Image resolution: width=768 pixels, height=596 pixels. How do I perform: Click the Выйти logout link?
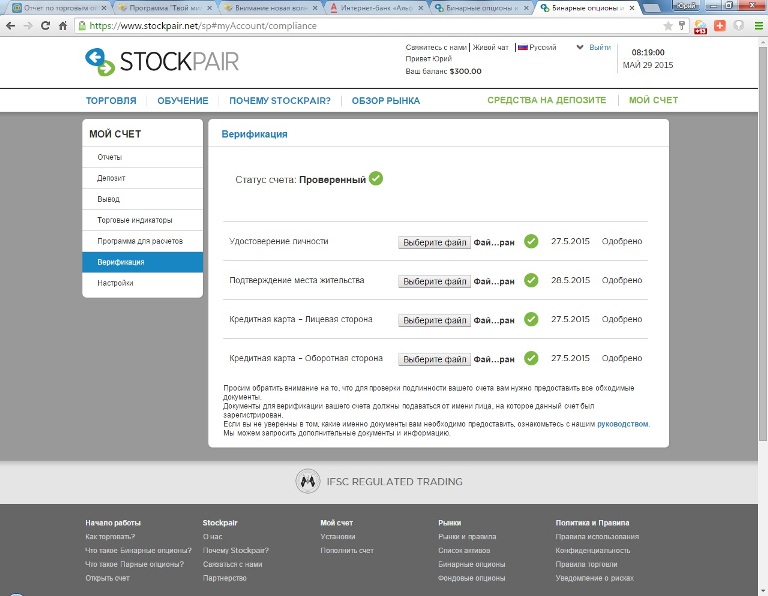click(x=600, y=48)
